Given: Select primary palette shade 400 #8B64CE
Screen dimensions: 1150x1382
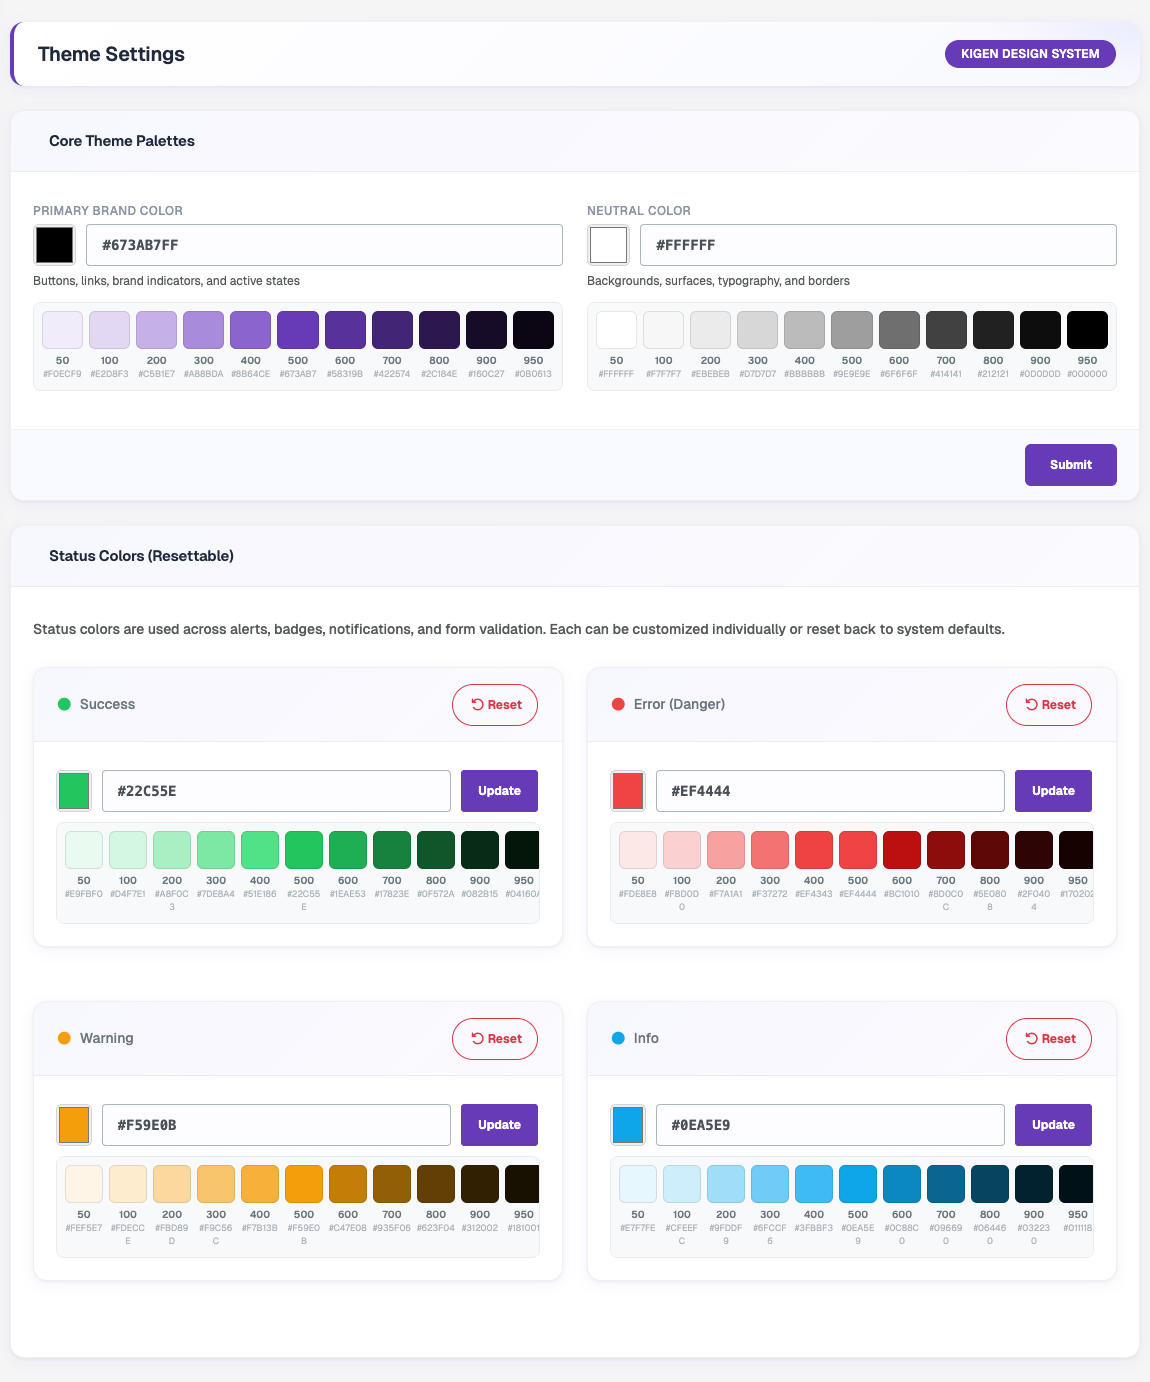Looking at the screenshot, I should point(250,330).
